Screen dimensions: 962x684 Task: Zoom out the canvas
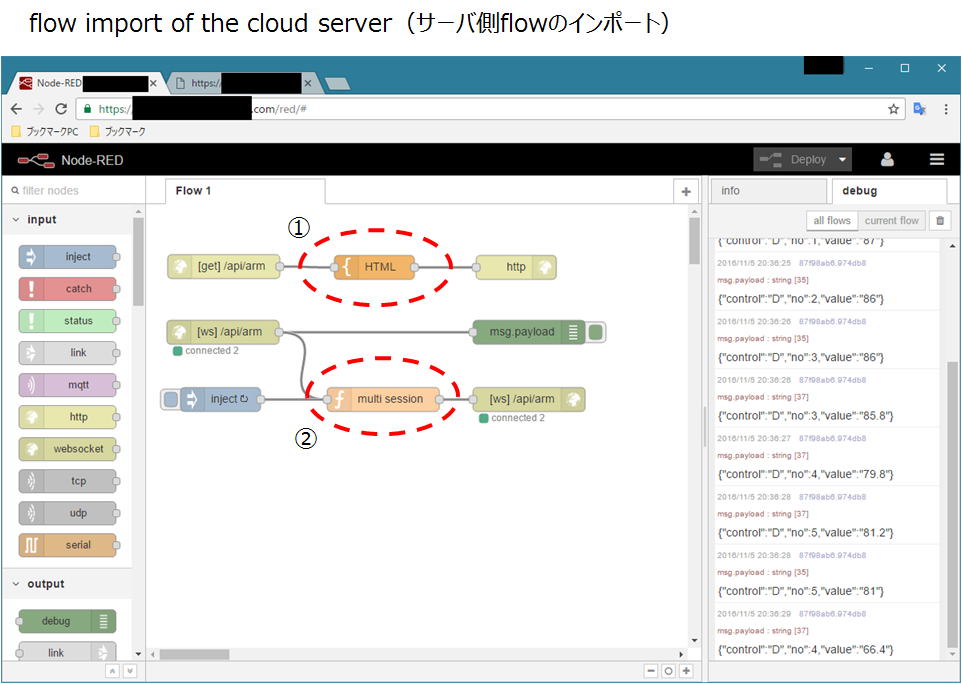652,671
